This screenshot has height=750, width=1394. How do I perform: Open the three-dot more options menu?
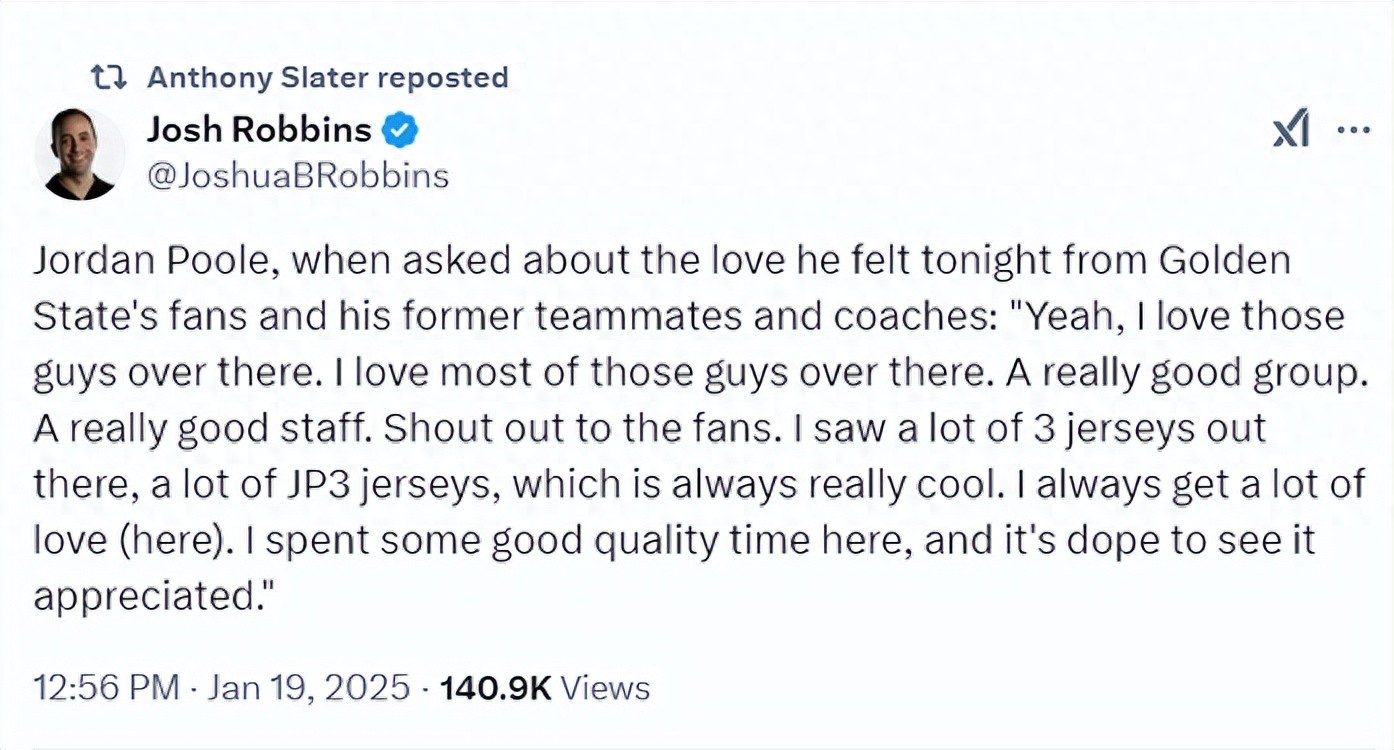pos(1353,131)
